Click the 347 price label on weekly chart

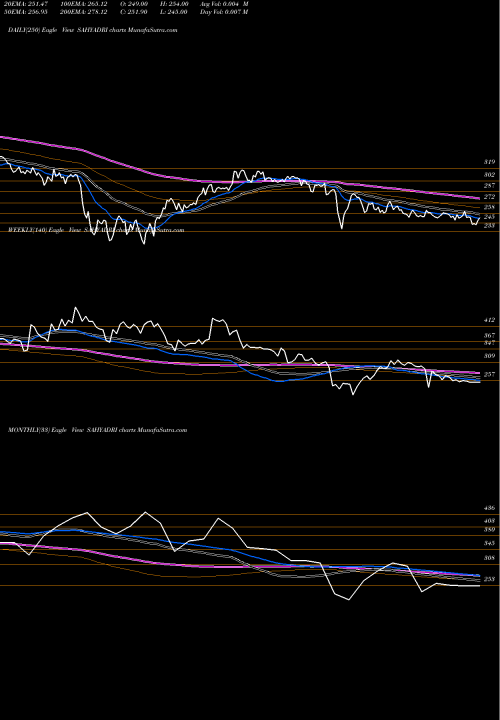[x=489, y=343]
